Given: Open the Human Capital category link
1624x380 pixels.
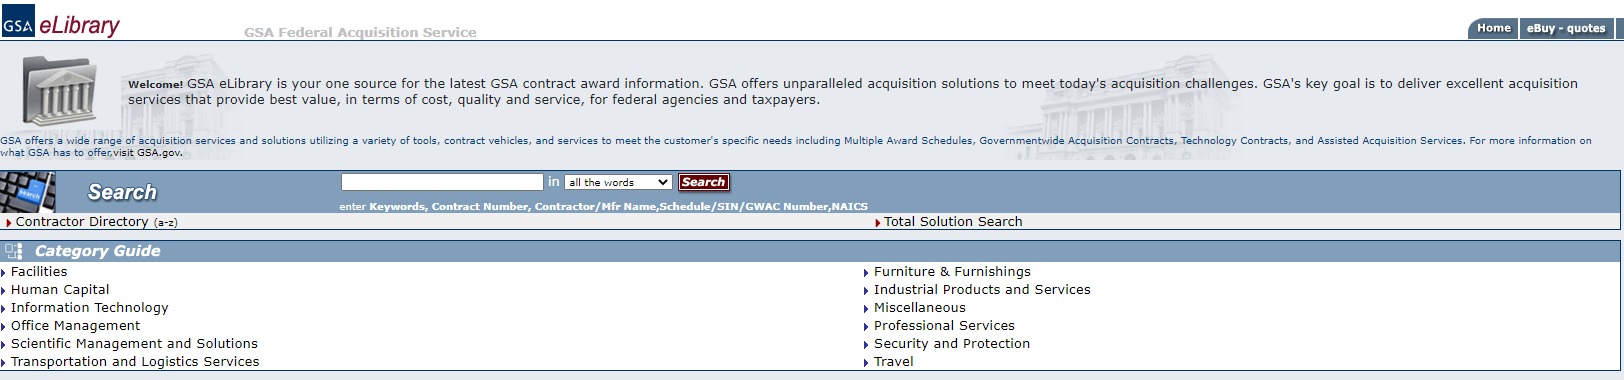Looking at the screenshot, I should pyautogui.click(x=60, y=290).
